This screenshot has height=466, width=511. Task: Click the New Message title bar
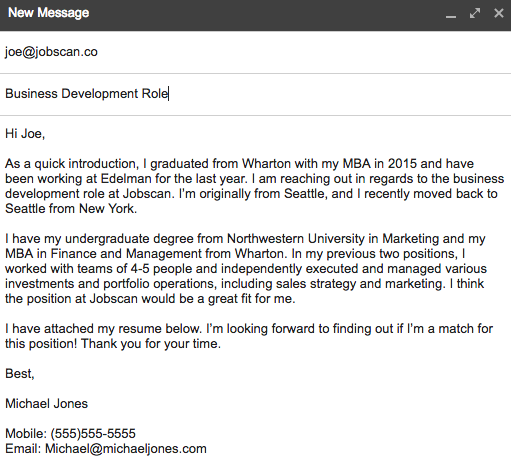[x=255, y=15]
